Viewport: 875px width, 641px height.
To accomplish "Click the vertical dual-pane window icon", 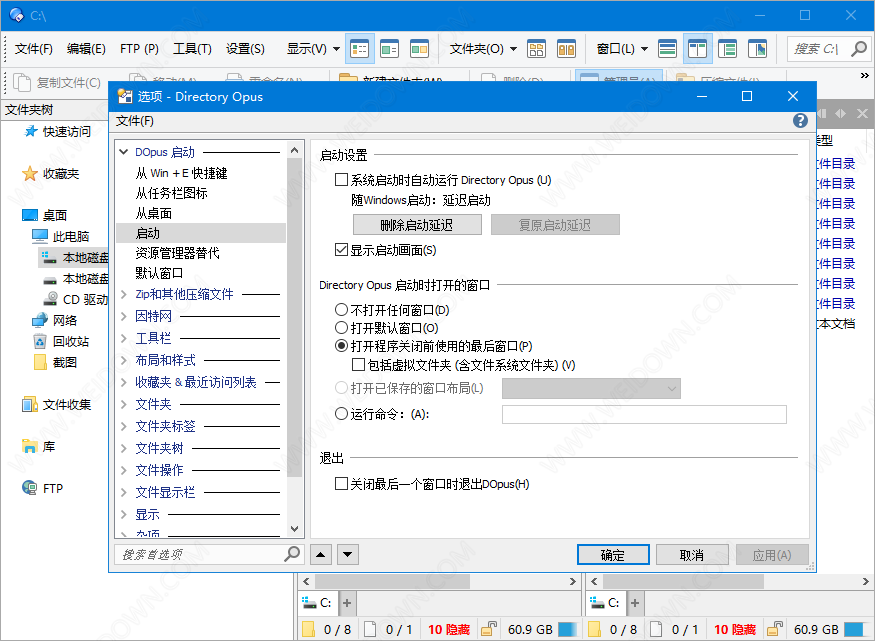I will click(x=697, y=49).
